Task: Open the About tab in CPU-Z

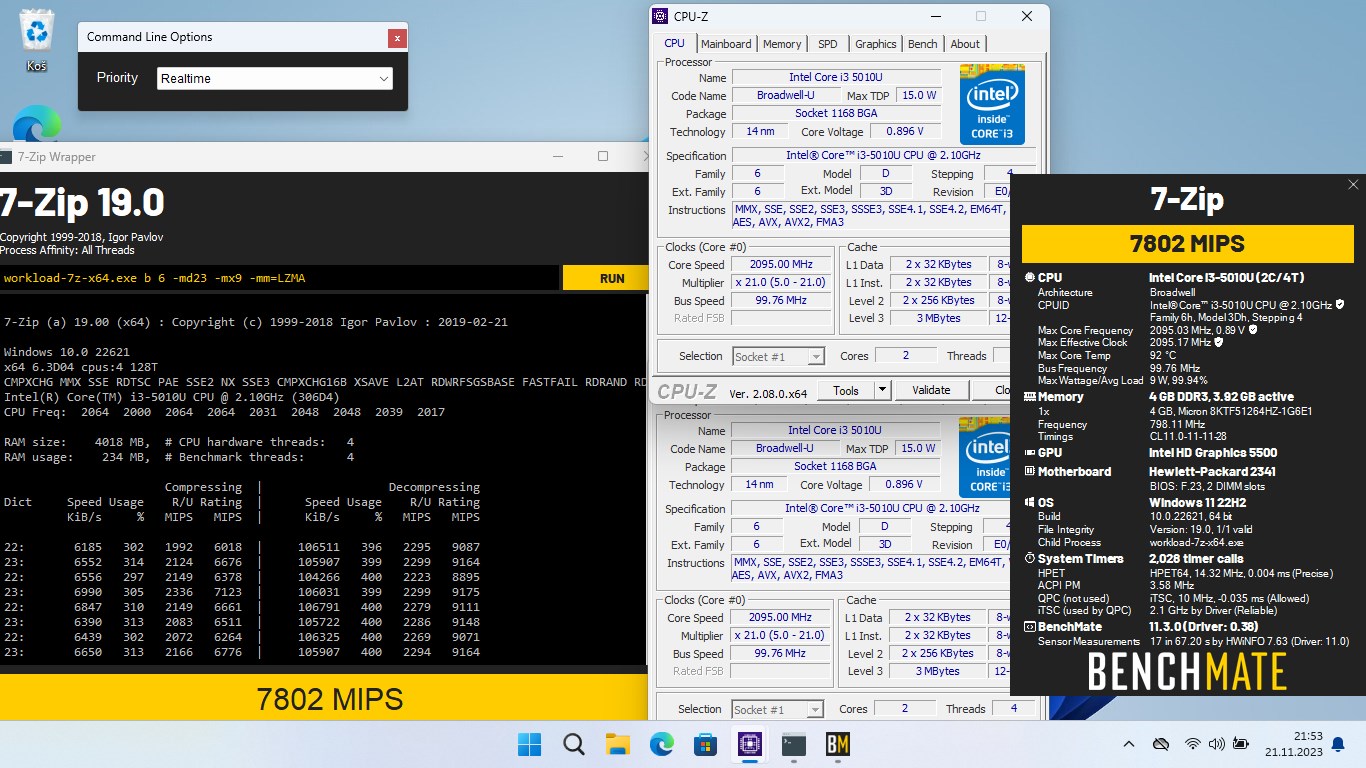Action: pyautogui.click(x=965, y=44)
